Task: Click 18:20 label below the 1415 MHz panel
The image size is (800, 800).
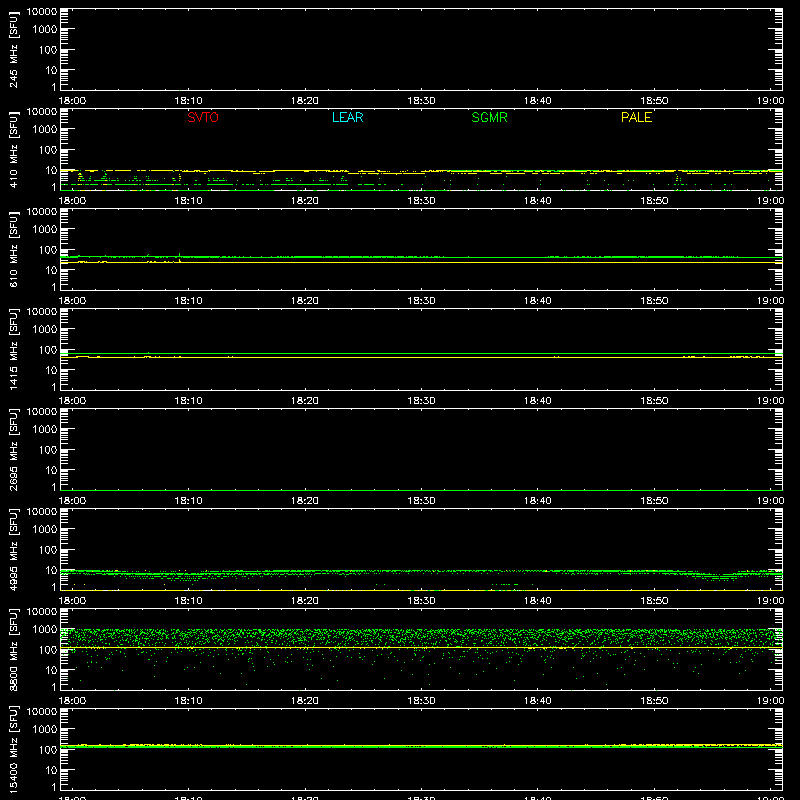Action: pos(305,401)
